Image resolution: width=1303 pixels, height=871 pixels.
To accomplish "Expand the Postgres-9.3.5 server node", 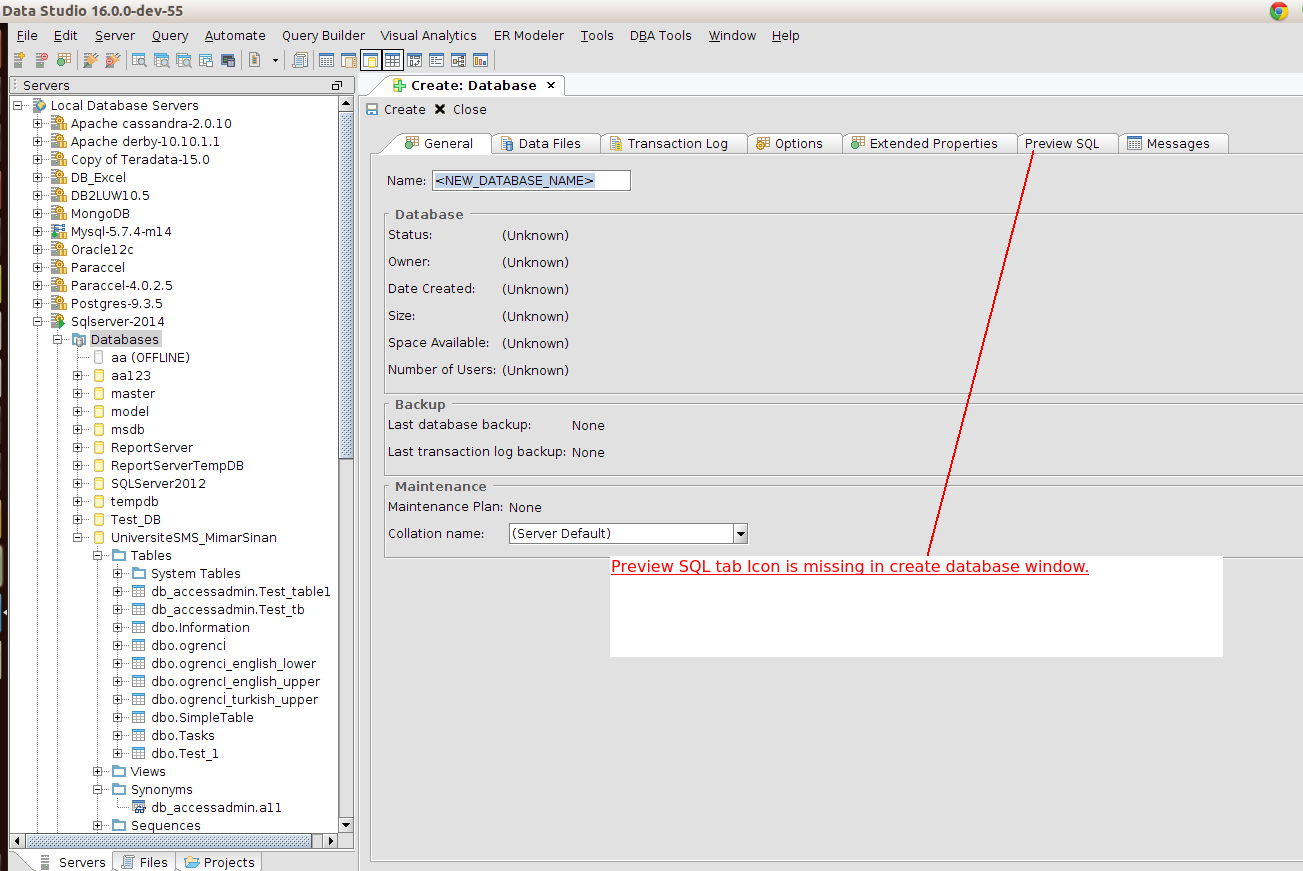I will point(38,303).
